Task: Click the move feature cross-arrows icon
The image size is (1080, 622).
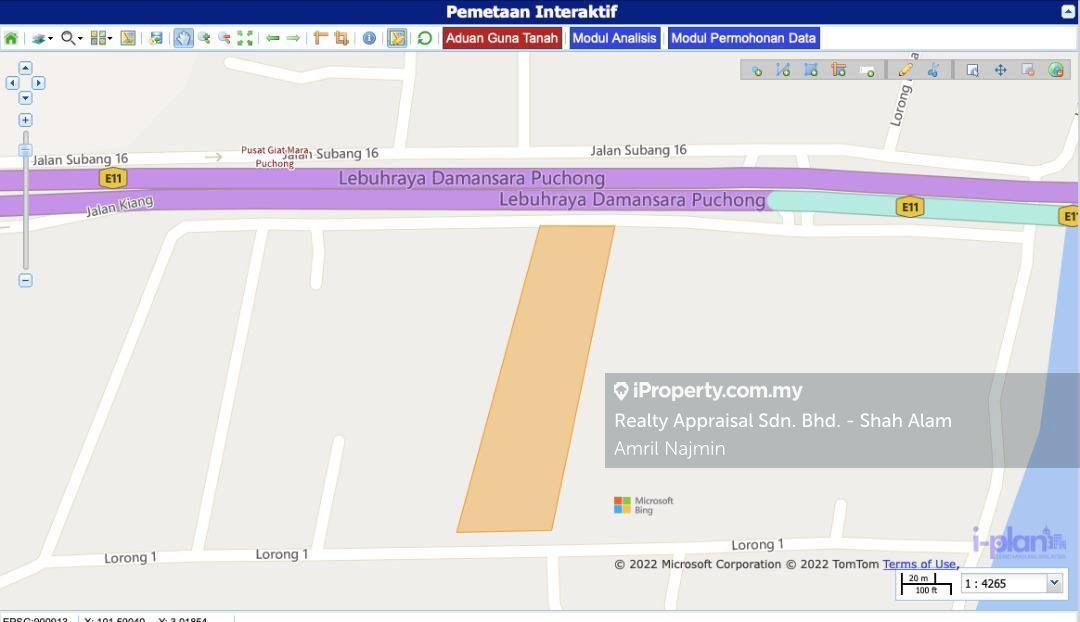Action: [x=1000, y=69]
